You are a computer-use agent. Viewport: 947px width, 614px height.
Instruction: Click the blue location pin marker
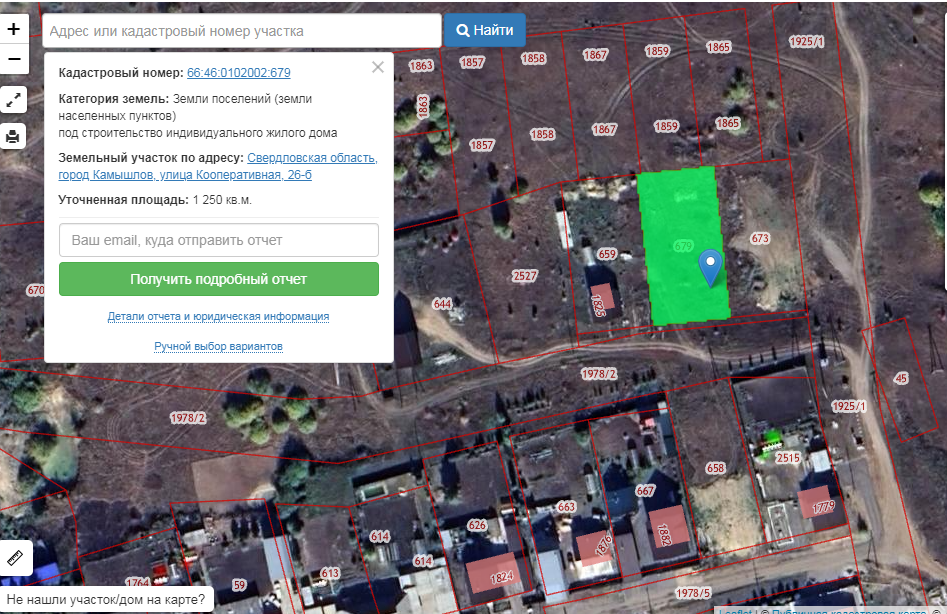[710, 267]
